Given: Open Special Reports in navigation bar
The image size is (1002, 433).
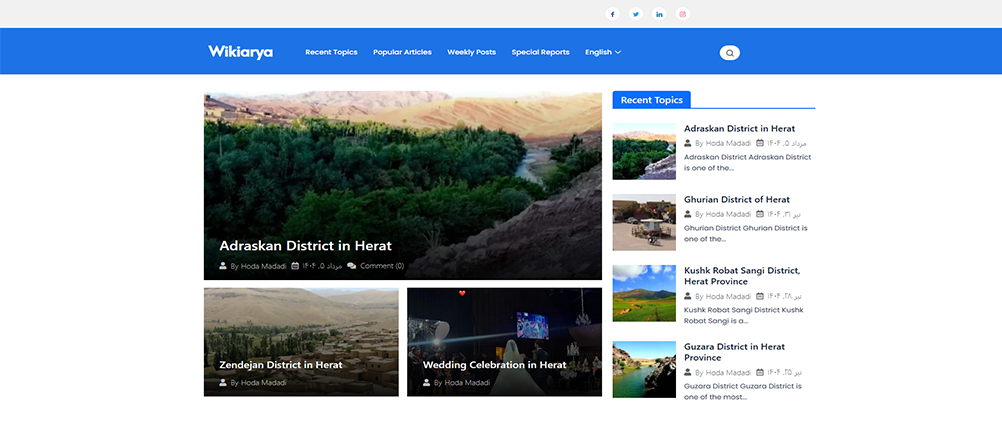Looking at the screenshot, I should (x=540, y=52).
